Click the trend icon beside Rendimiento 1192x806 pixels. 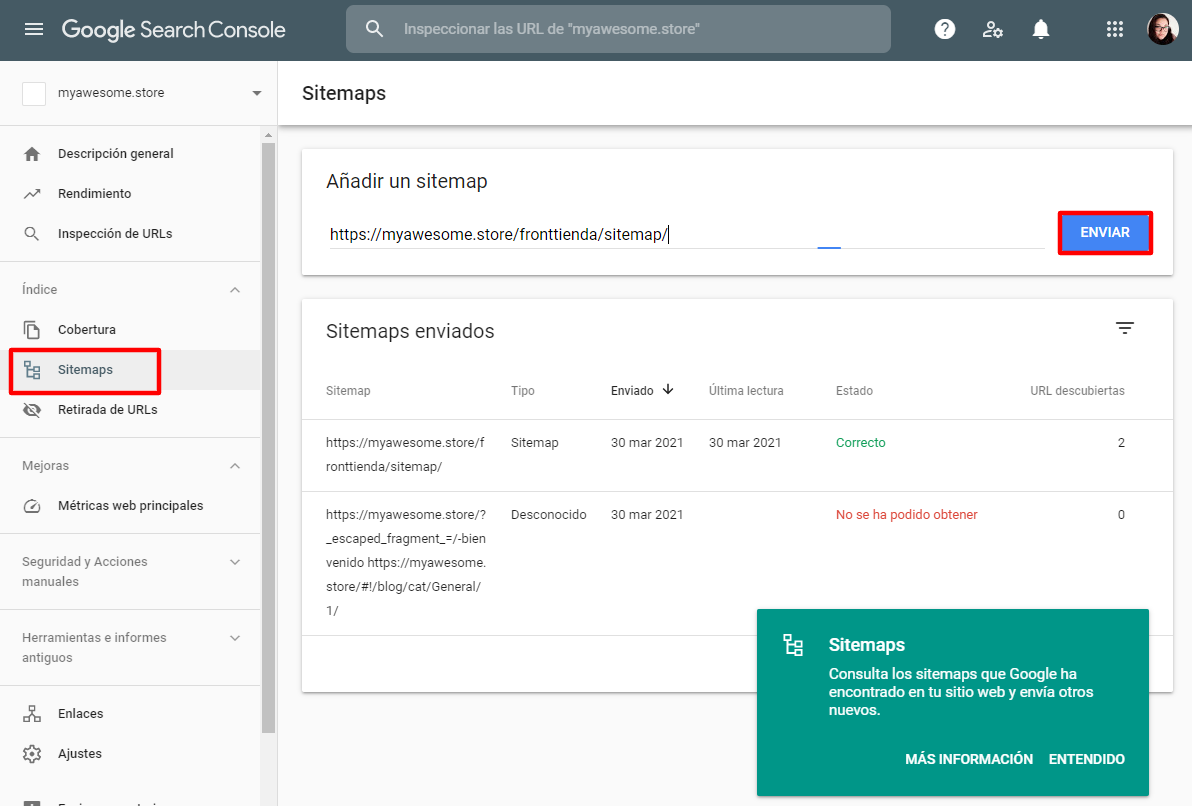[x=32, y=194]
